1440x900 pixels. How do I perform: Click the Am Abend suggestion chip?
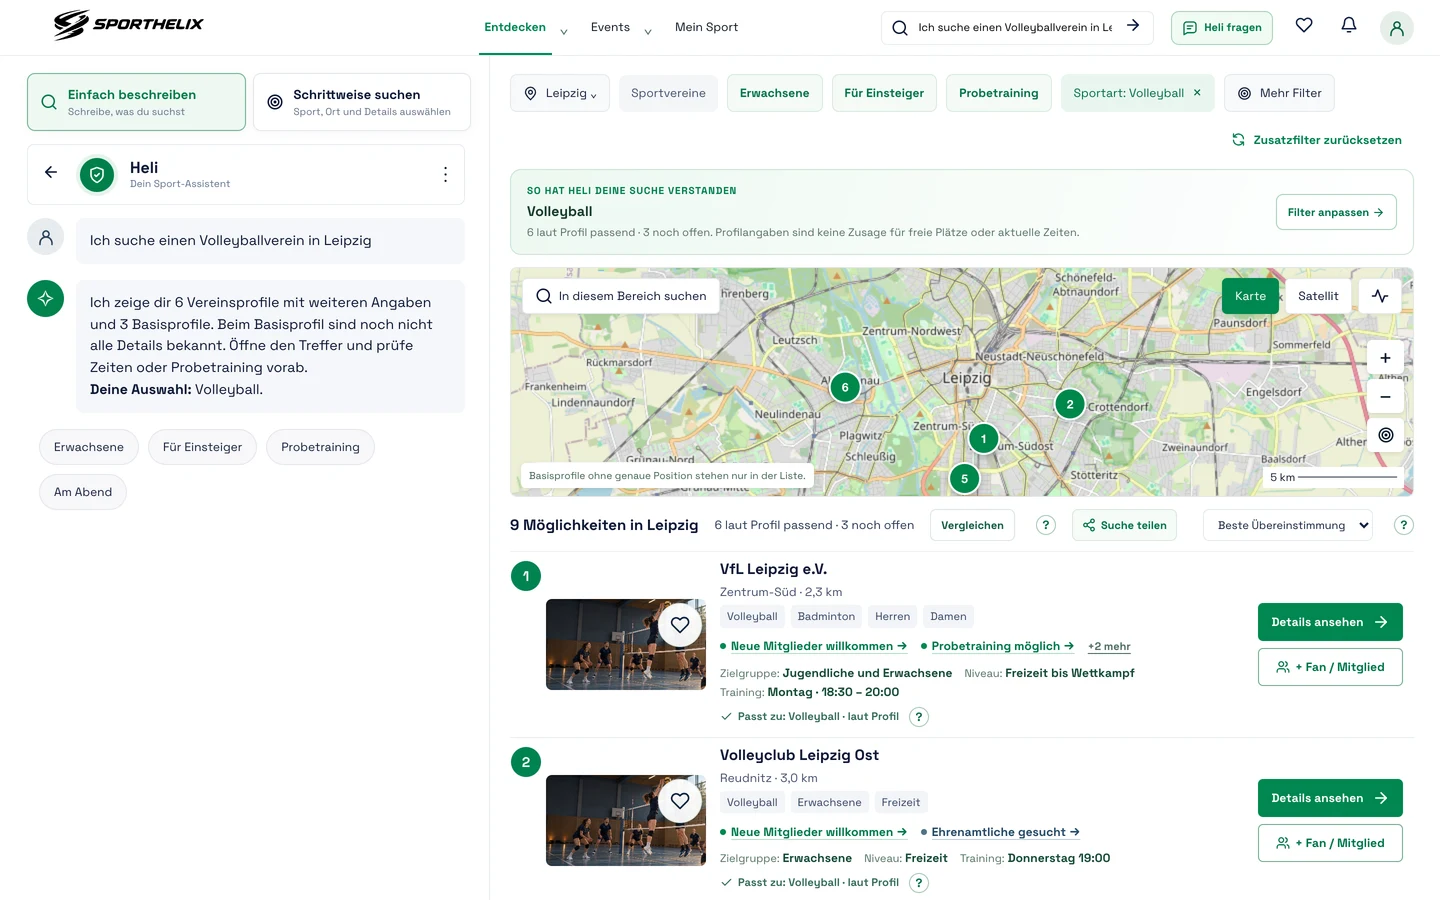83,492
